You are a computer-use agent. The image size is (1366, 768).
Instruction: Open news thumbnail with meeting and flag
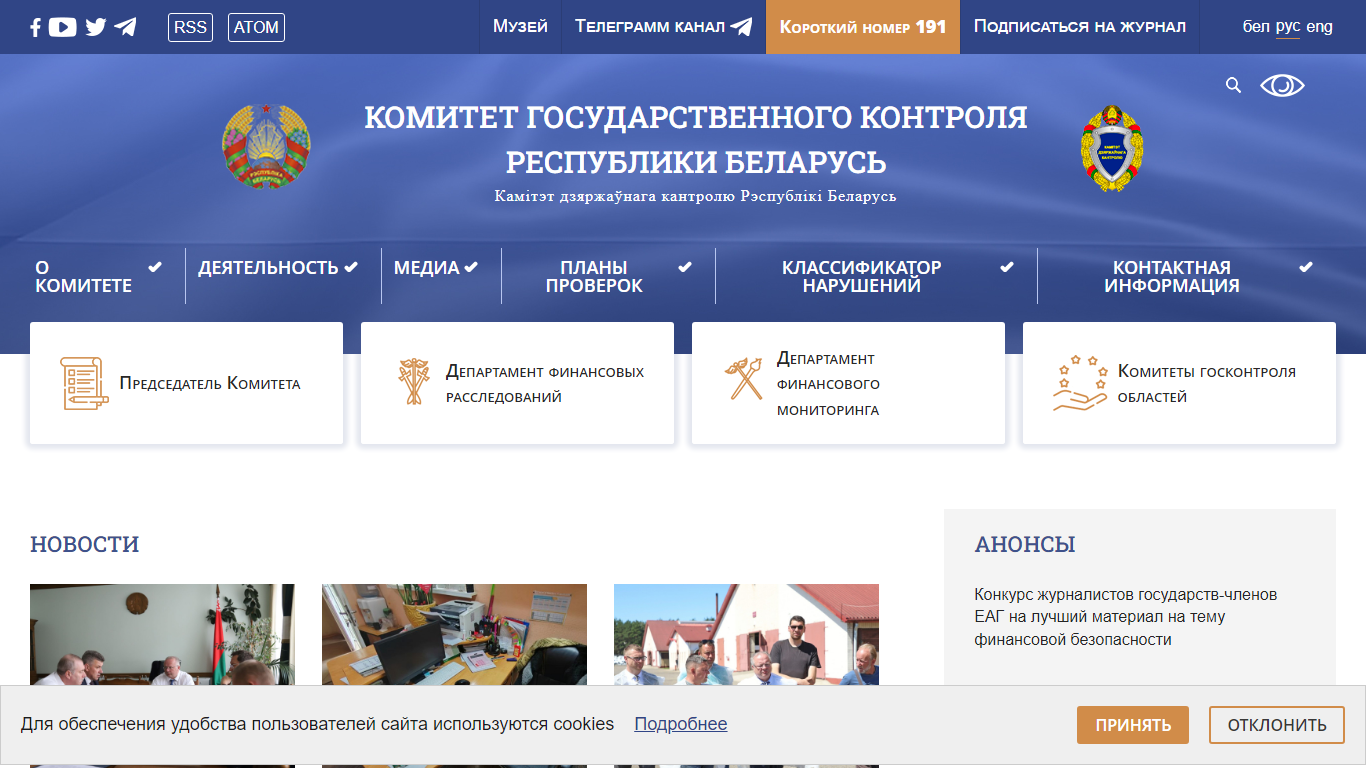coord(162,634)
